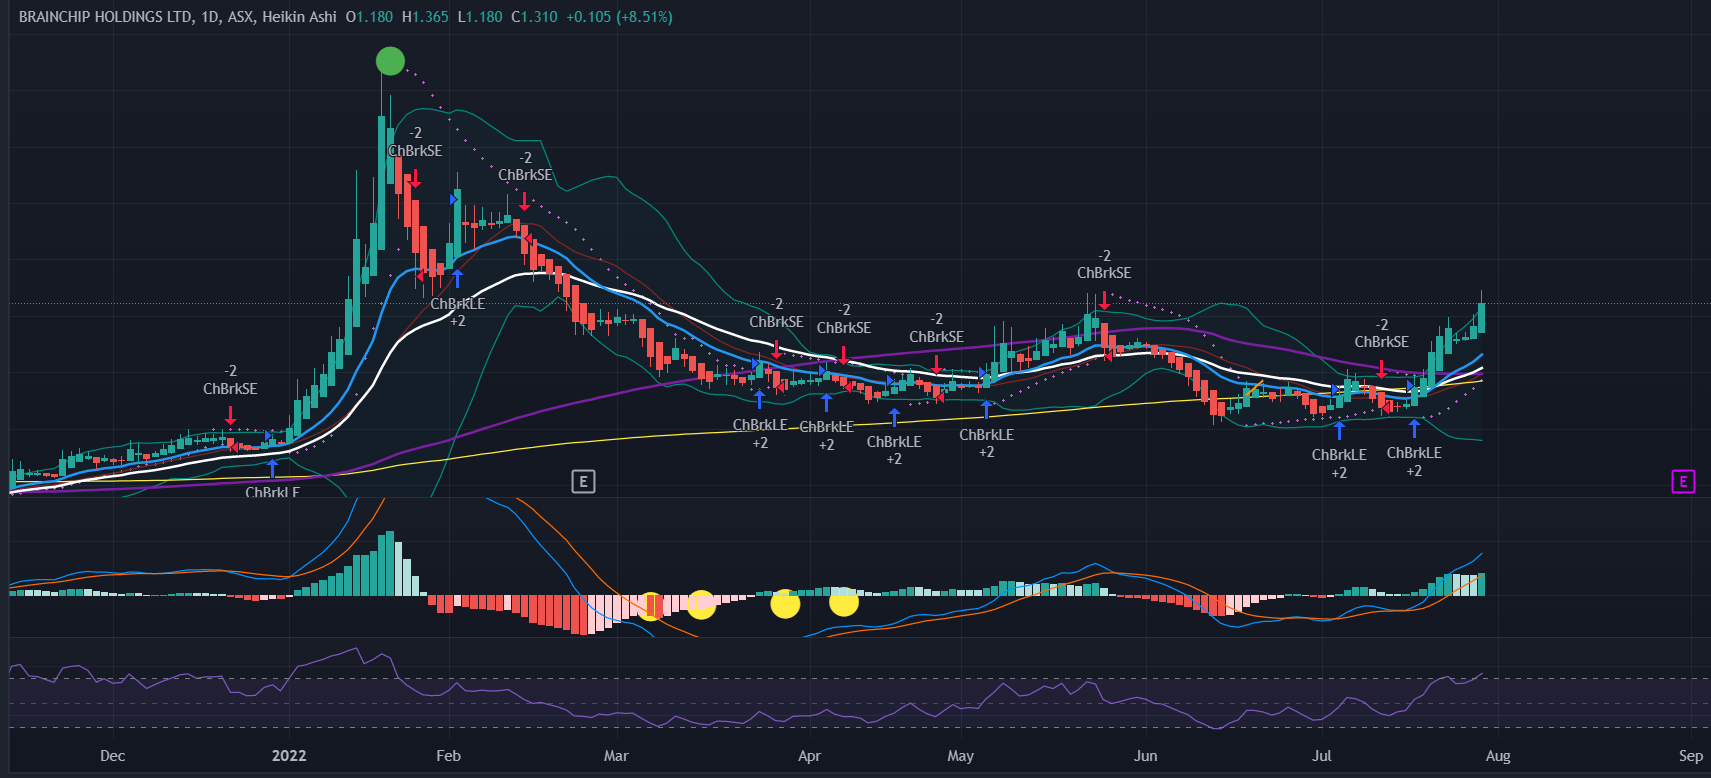The height and width of the screenshot is (778, 1711).
Task: Click the +0.105 (+8.51%) change value
Action: (619, 17)
